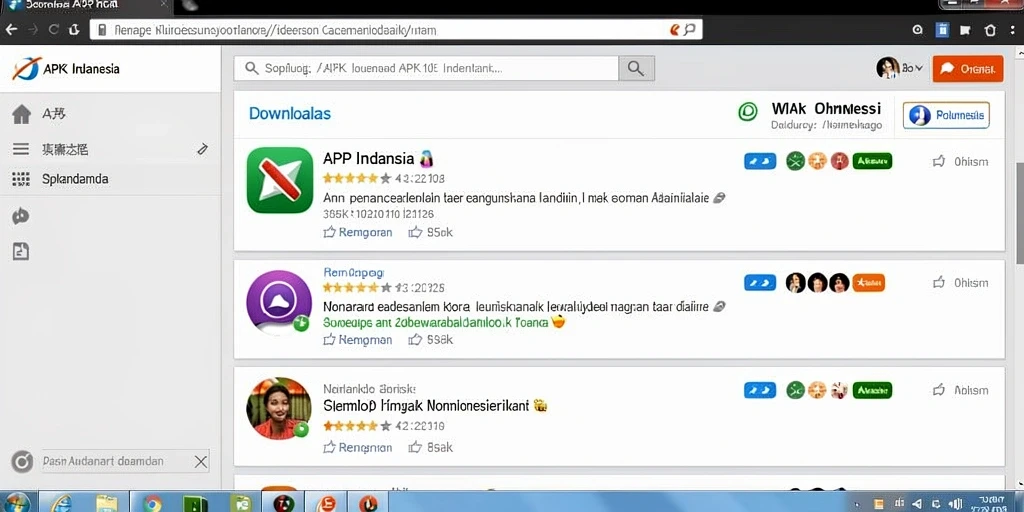Image resolution: width=1024 pixels, height=512 pixels.
Task: Click the link icon after Adainialaie text
Action: 718,197
